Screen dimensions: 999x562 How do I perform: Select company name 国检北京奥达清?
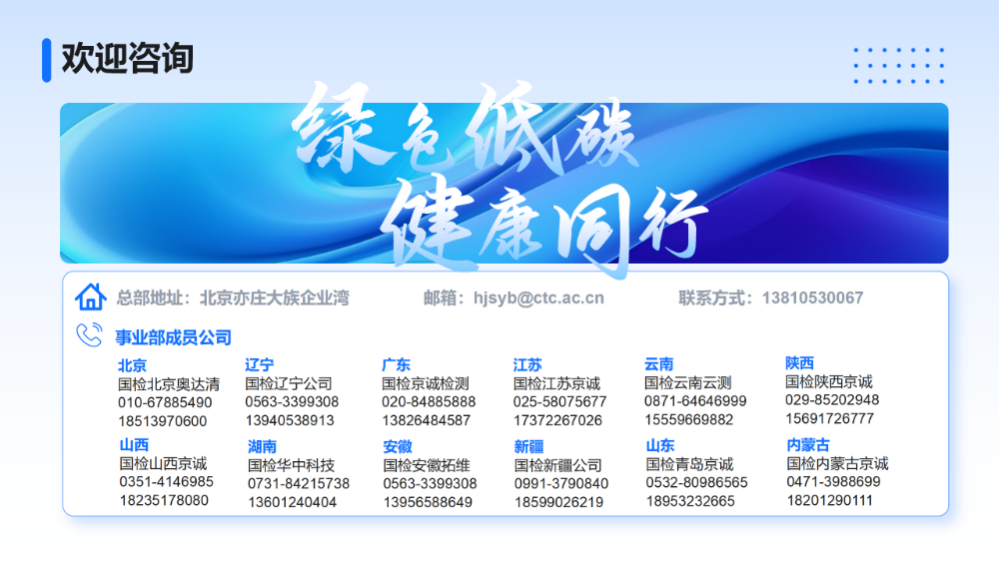click(x=169, y=384)
